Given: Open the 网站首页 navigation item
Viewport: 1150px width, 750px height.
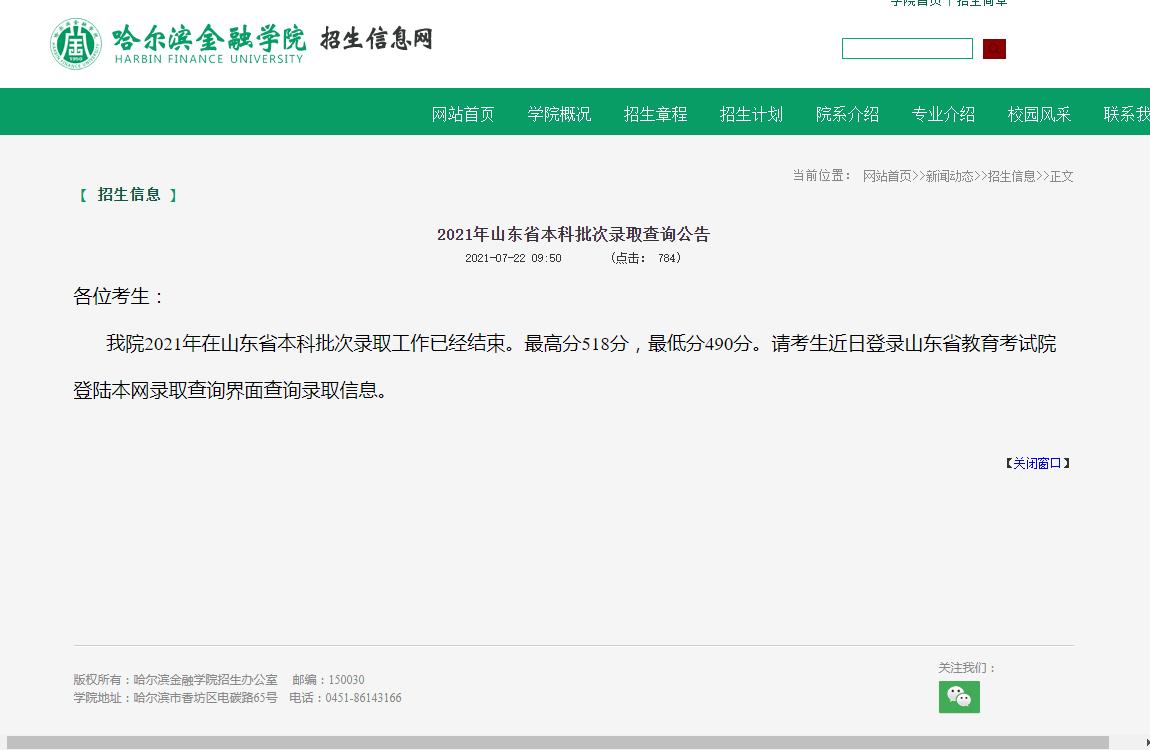Looking at the screenshot, I should pyautogui.click(x=463, y=114).
